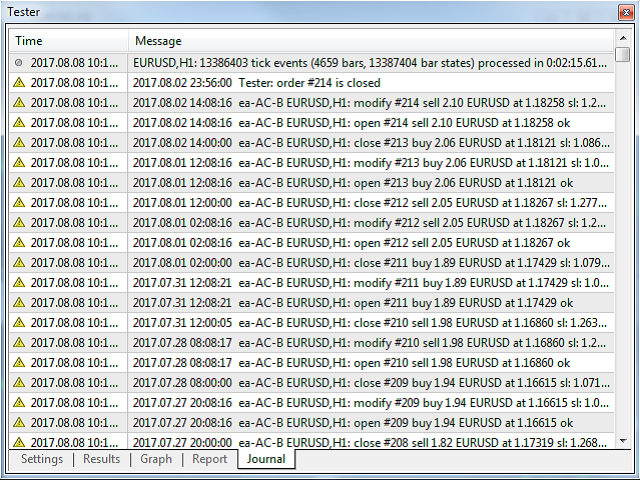The width and height of the screenshot is (640, 480).
Task: Click warning icon of open #213 buy row
Action: [x=19, y=183]
